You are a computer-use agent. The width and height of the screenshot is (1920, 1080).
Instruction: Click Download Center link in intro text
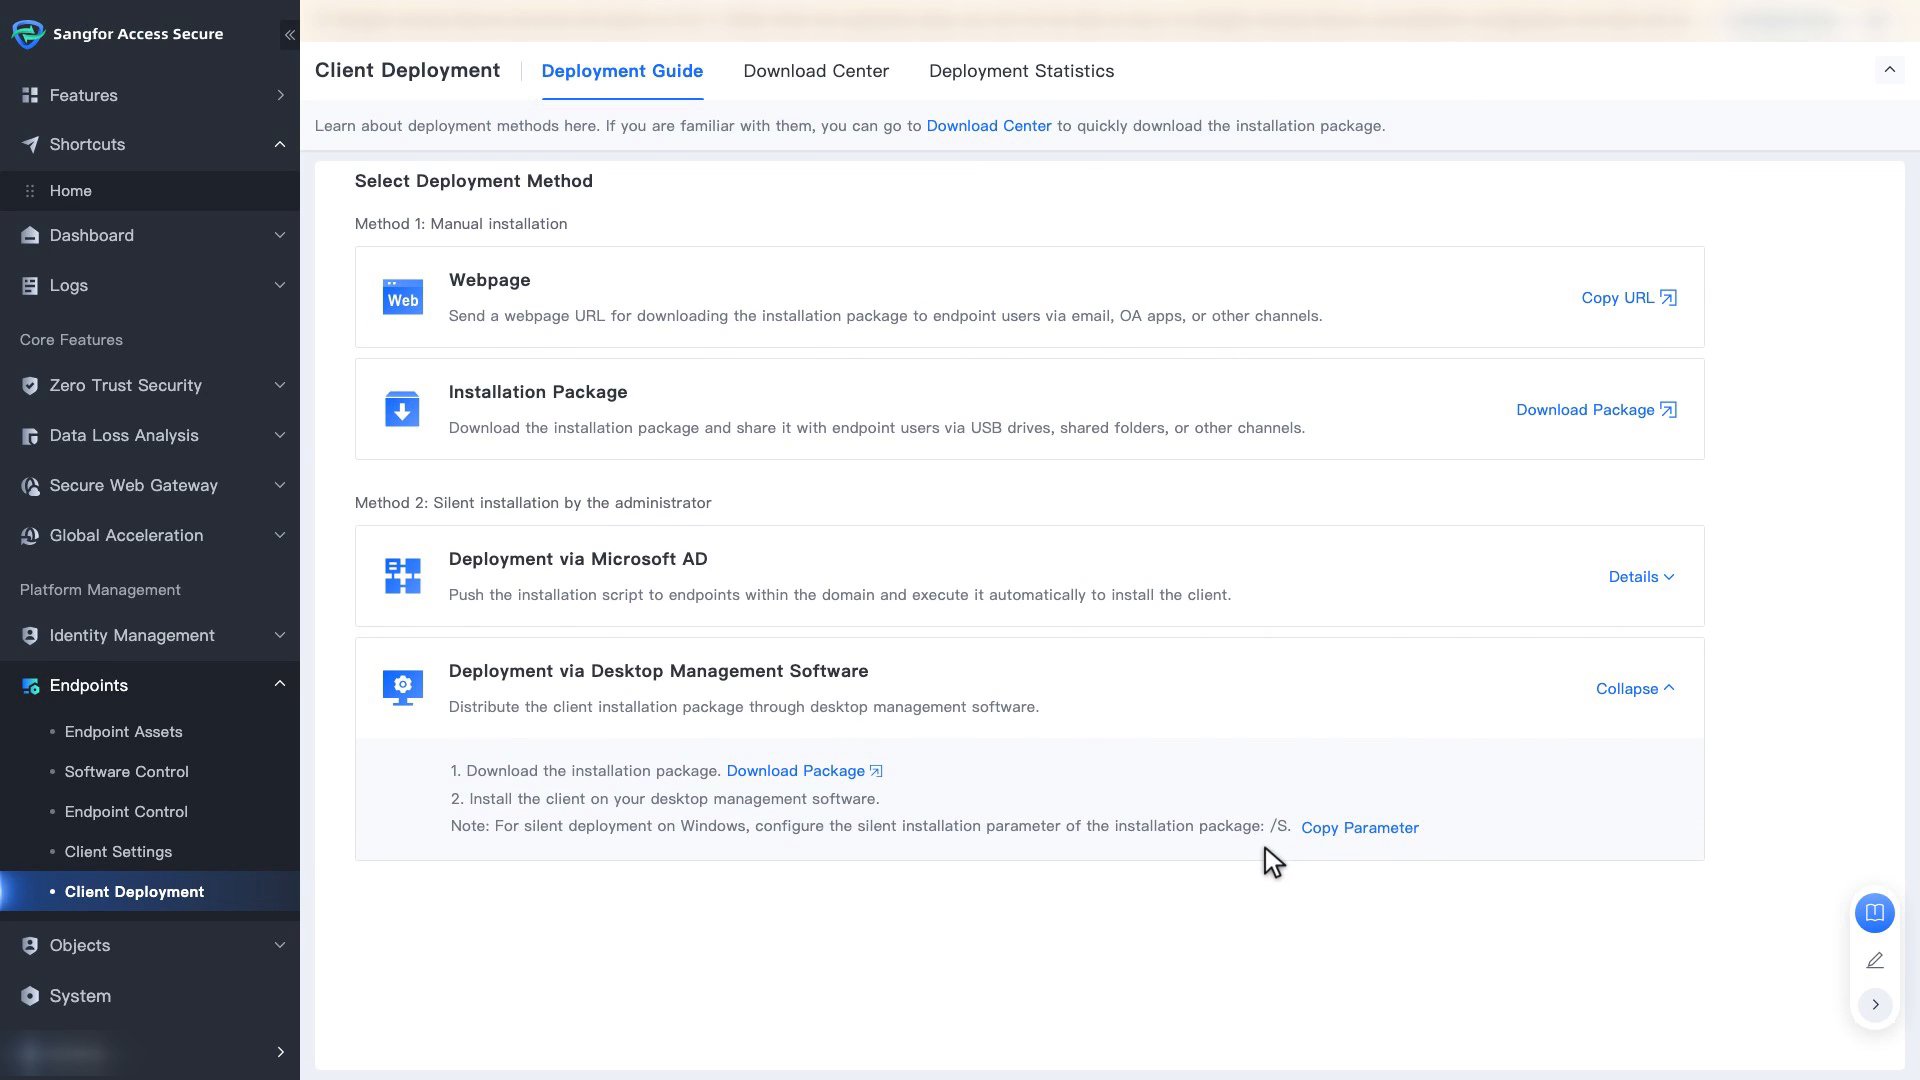click(x=989, y=126)
